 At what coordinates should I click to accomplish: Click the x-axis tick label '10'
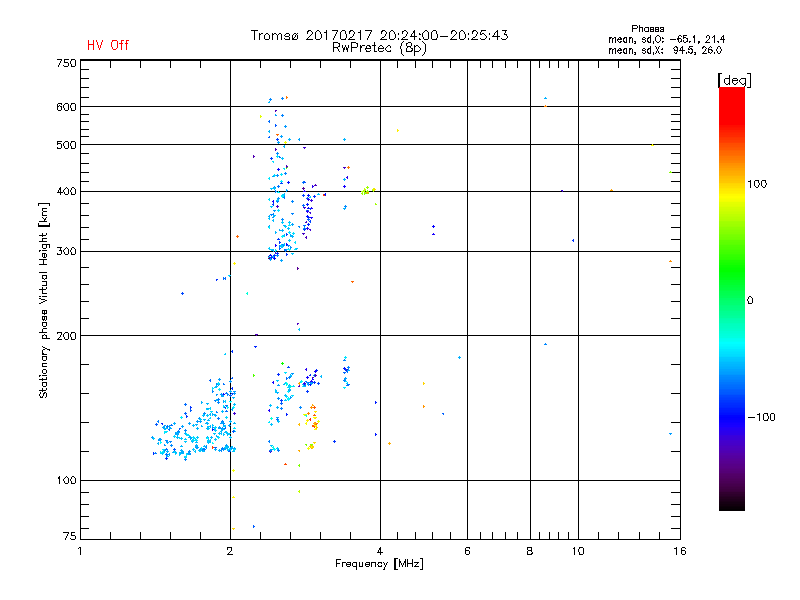(x=578, y=551)
